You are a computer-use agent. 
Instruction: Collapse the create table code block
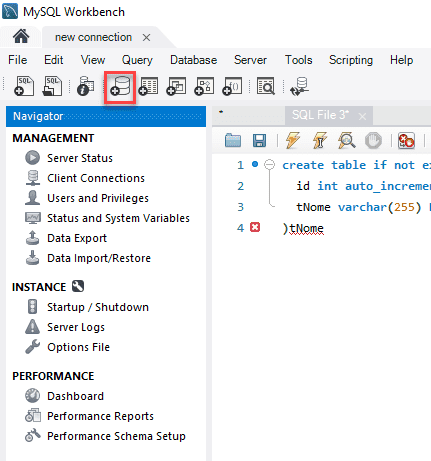[x=269, y=165]
